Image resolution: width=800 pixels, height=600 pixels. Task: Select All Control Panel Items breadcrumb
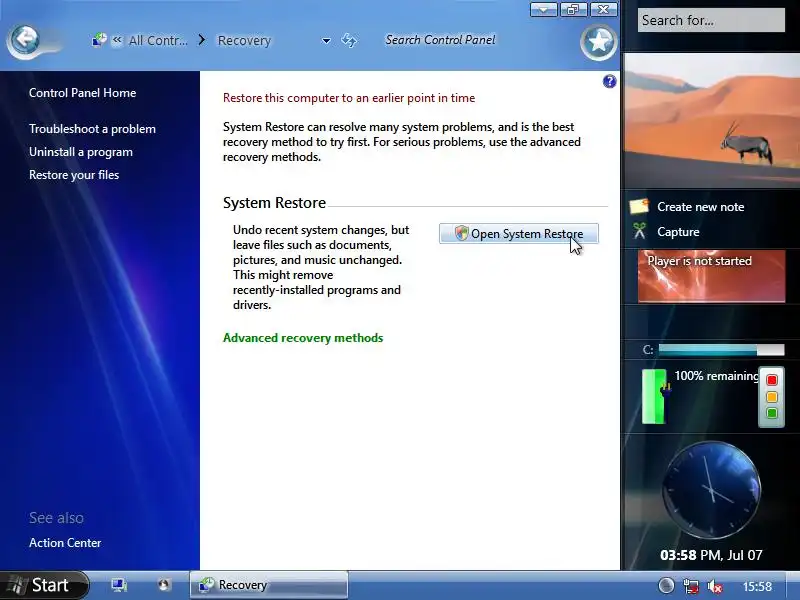coord(158,40)
